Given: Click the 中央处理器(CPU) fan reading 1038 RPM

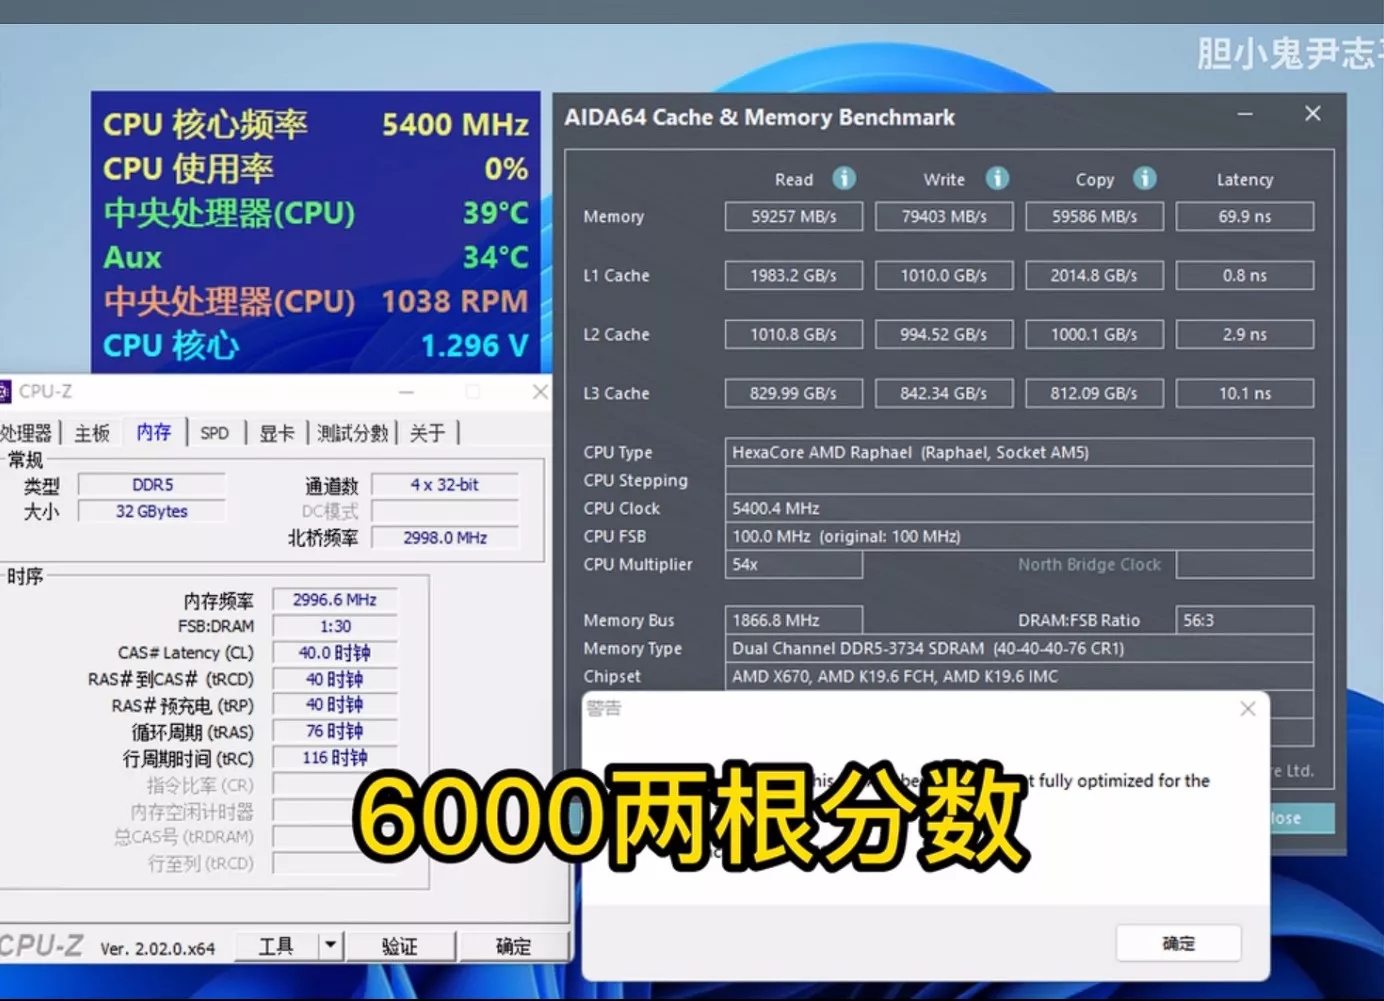Looking at the screenshot, I should pos(455,301).
